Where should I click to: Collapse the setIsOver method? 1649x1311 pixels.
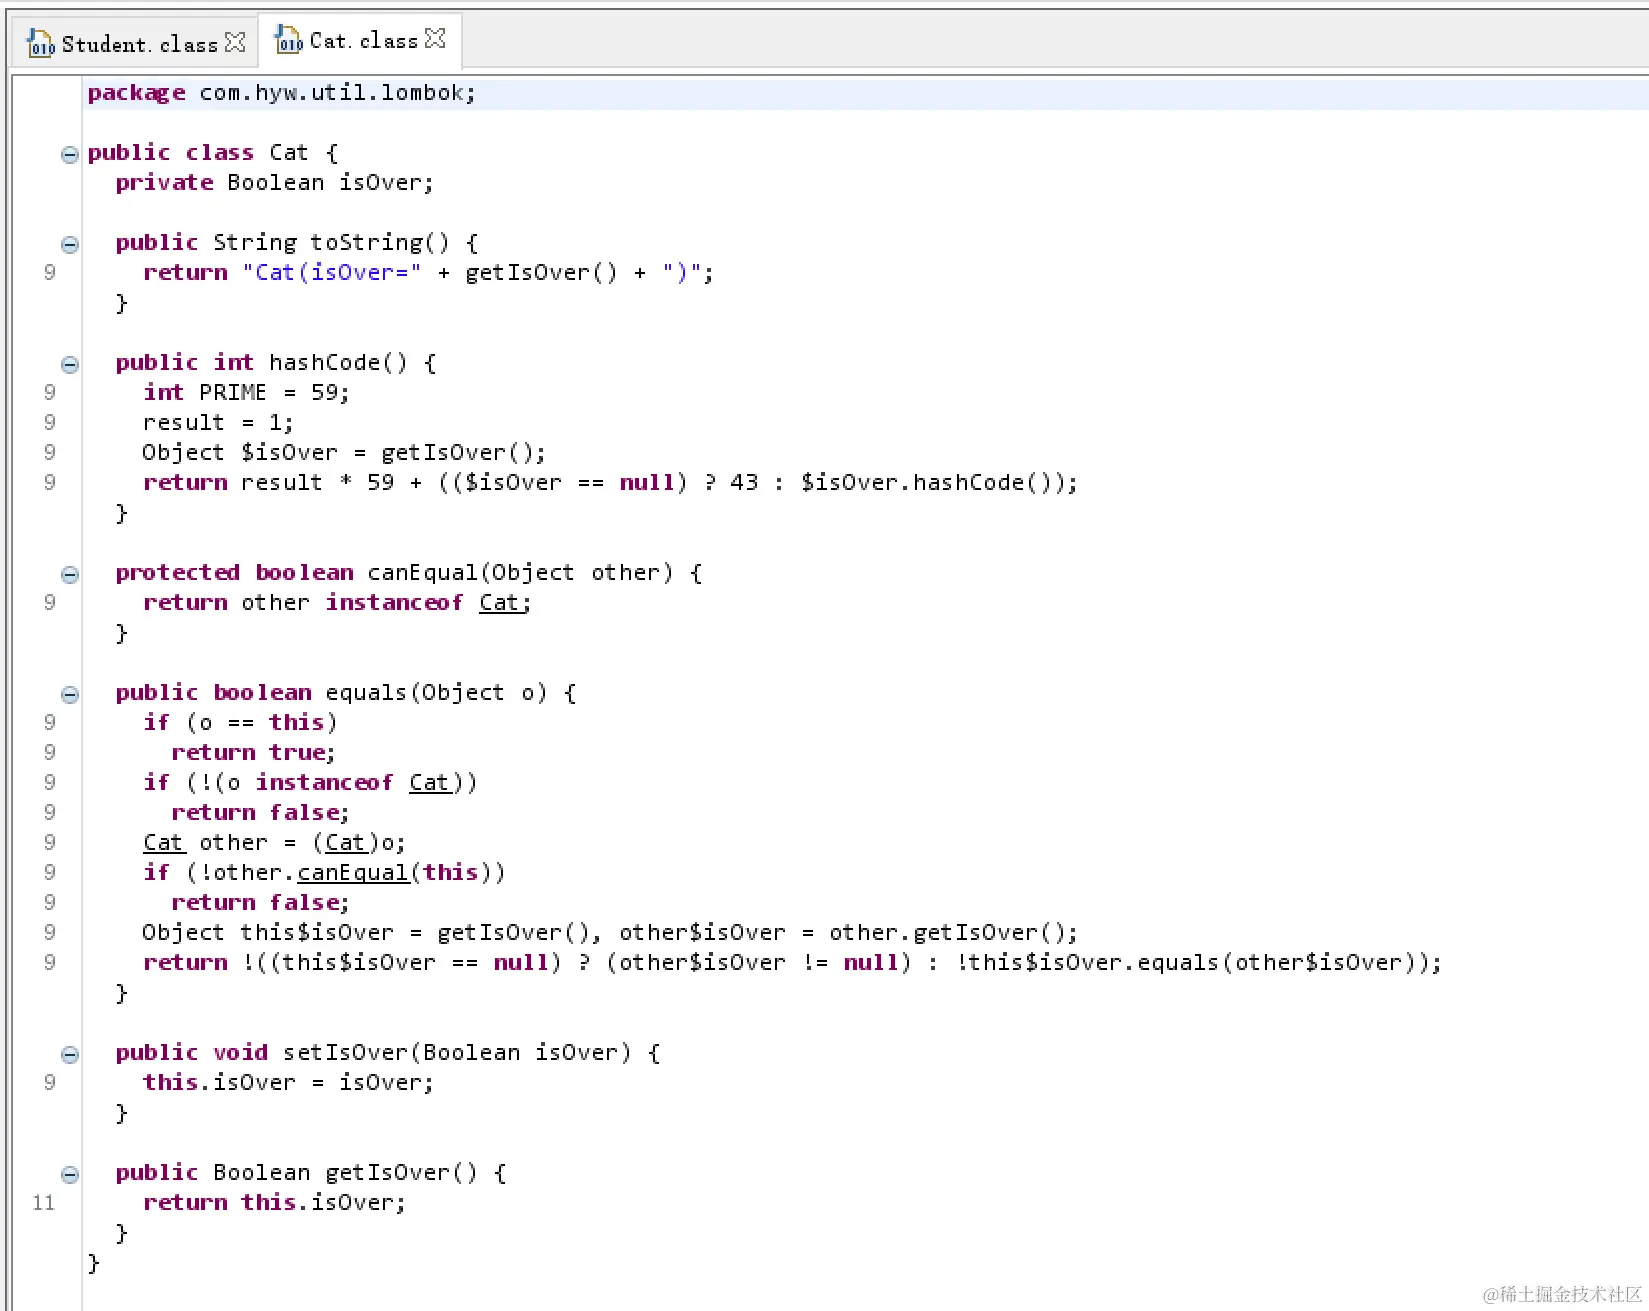[x=70, y=1054]
